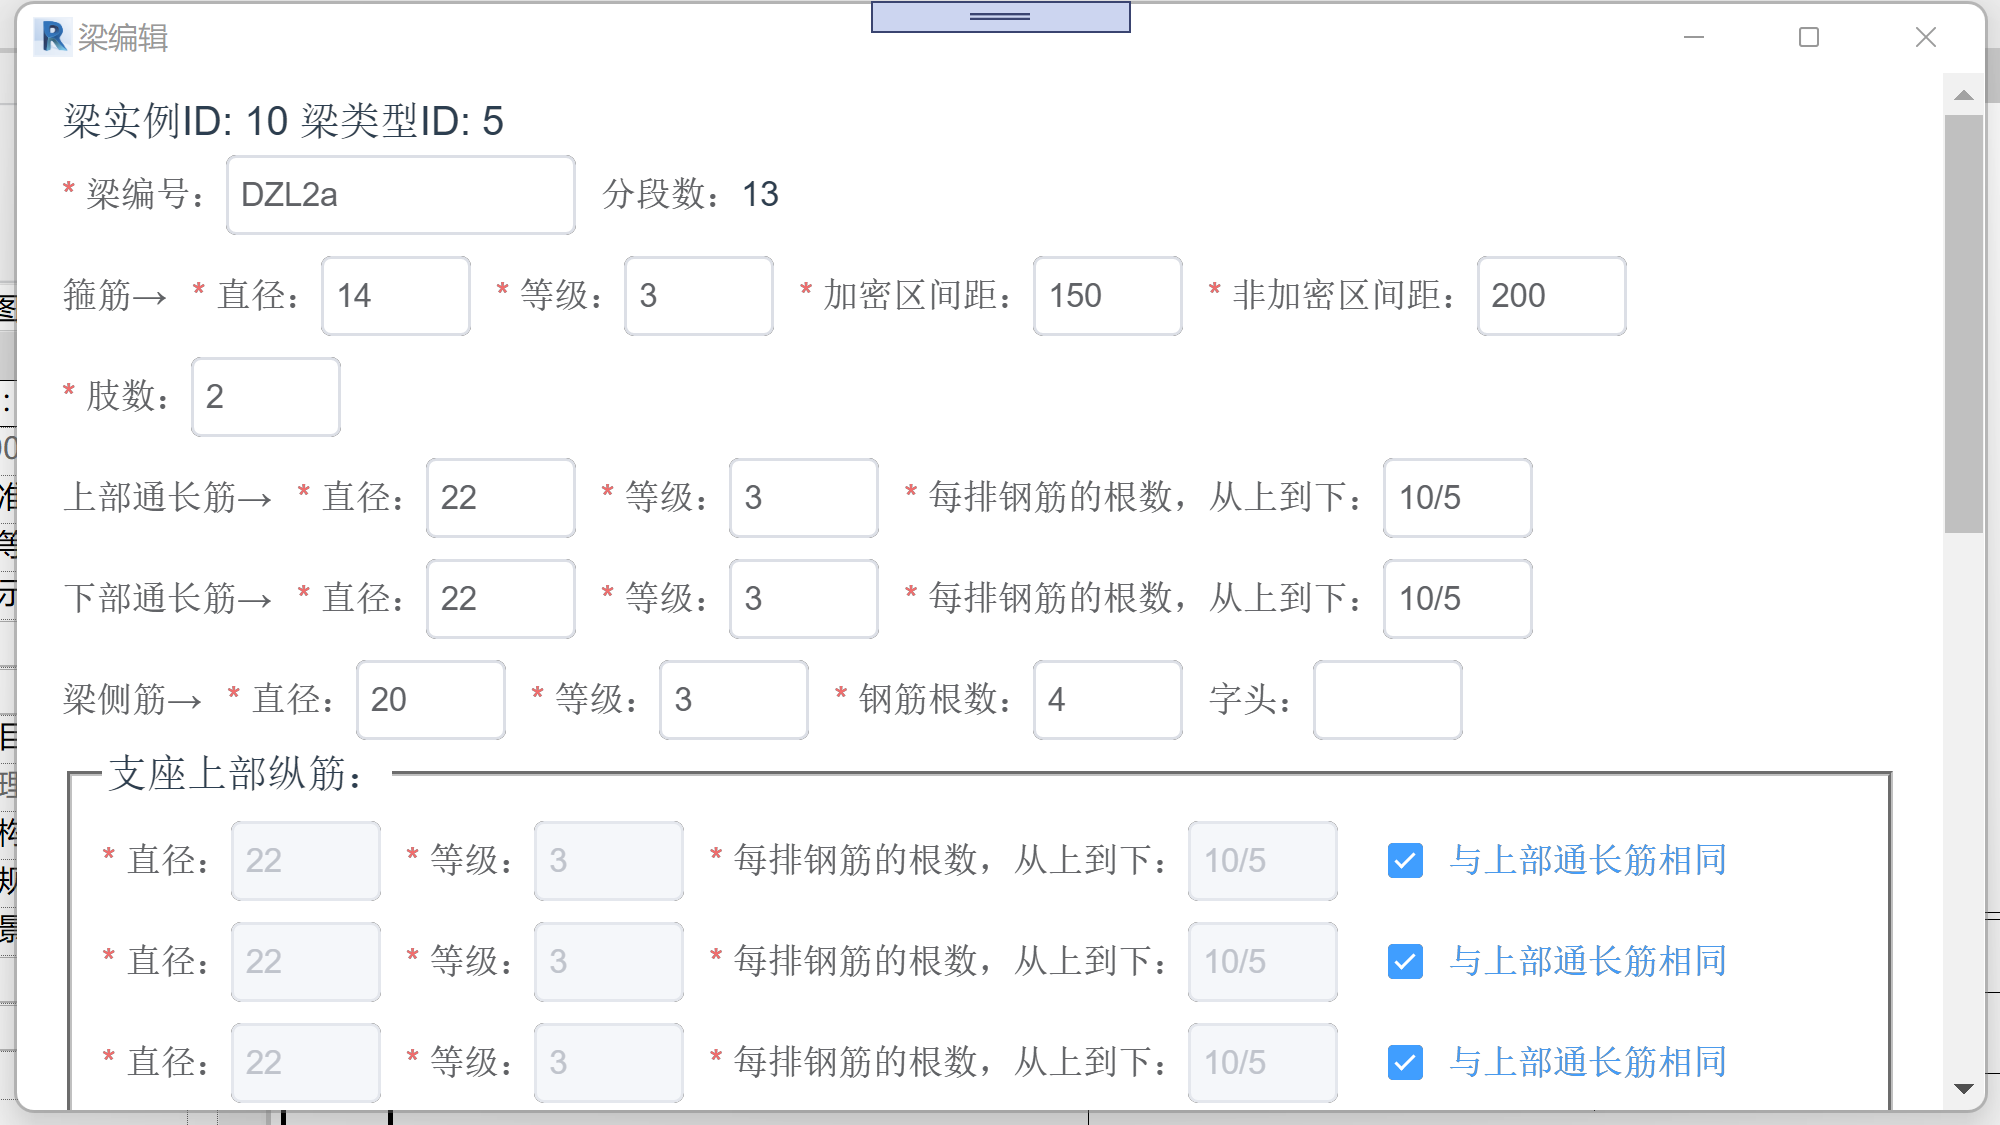2000x1125 pixels.
Task: Click the Revit R logo in title bar
Action: (x=52, y=38)
